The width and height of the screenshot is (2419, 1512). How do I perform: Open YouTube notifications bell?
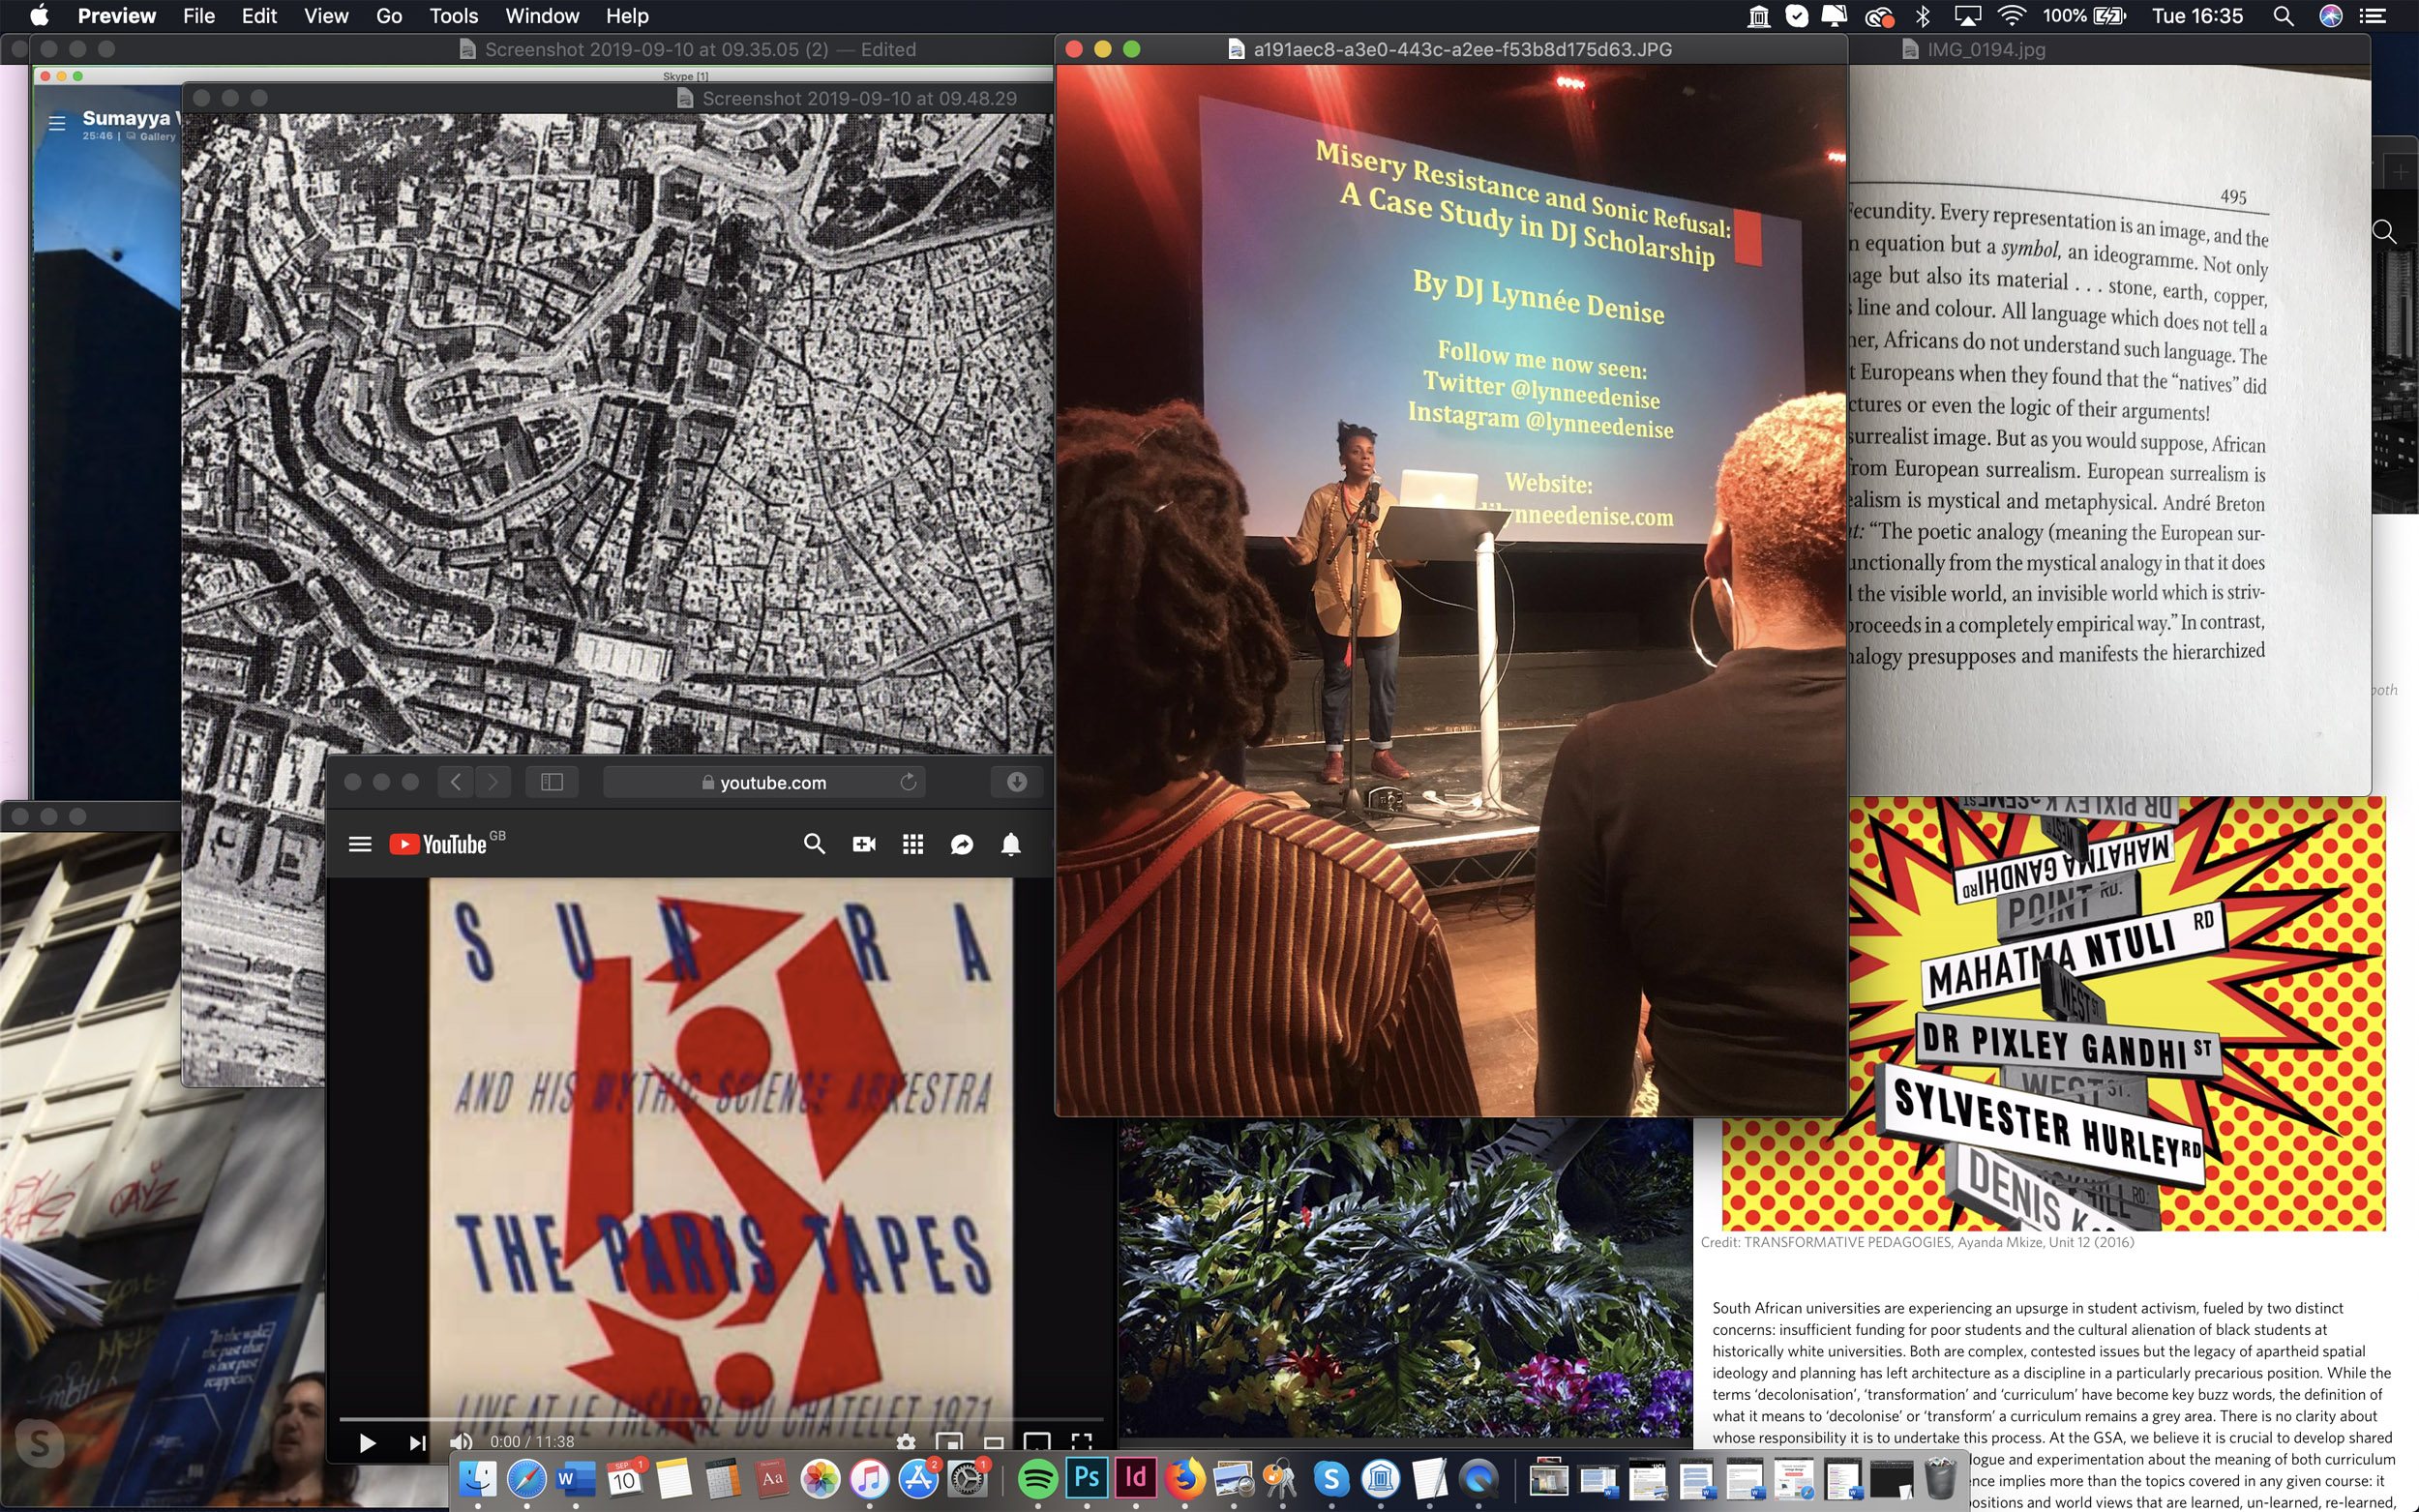(1011, 844)
